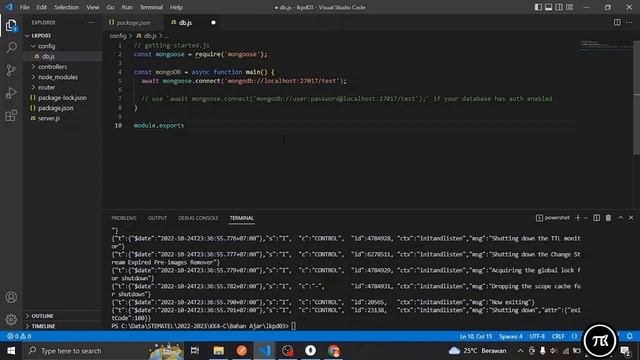640x360 pixels.
Task: Change encoding via UTF-8 status item
Action: [x=537, y=336]
